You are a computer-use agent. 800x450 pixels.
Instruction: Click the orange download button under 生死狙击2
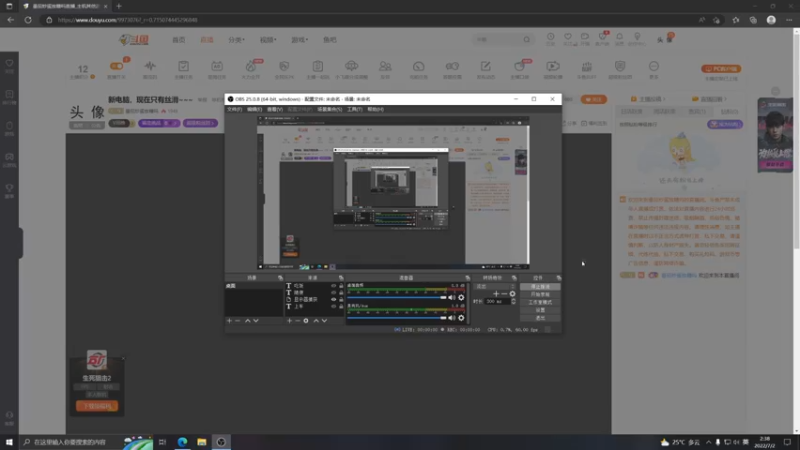pos(97,406)
